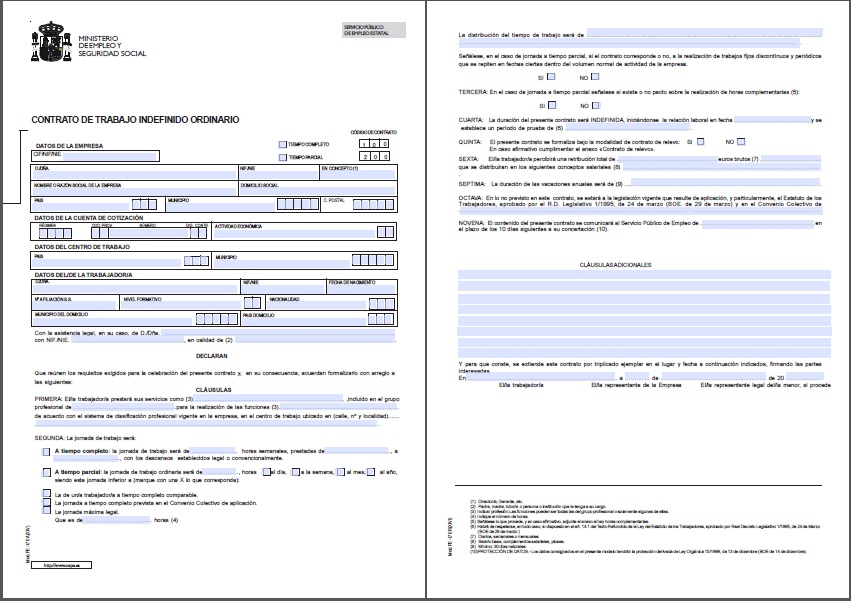Click the first Cláusulas Adicionales text line

[644, 274]
